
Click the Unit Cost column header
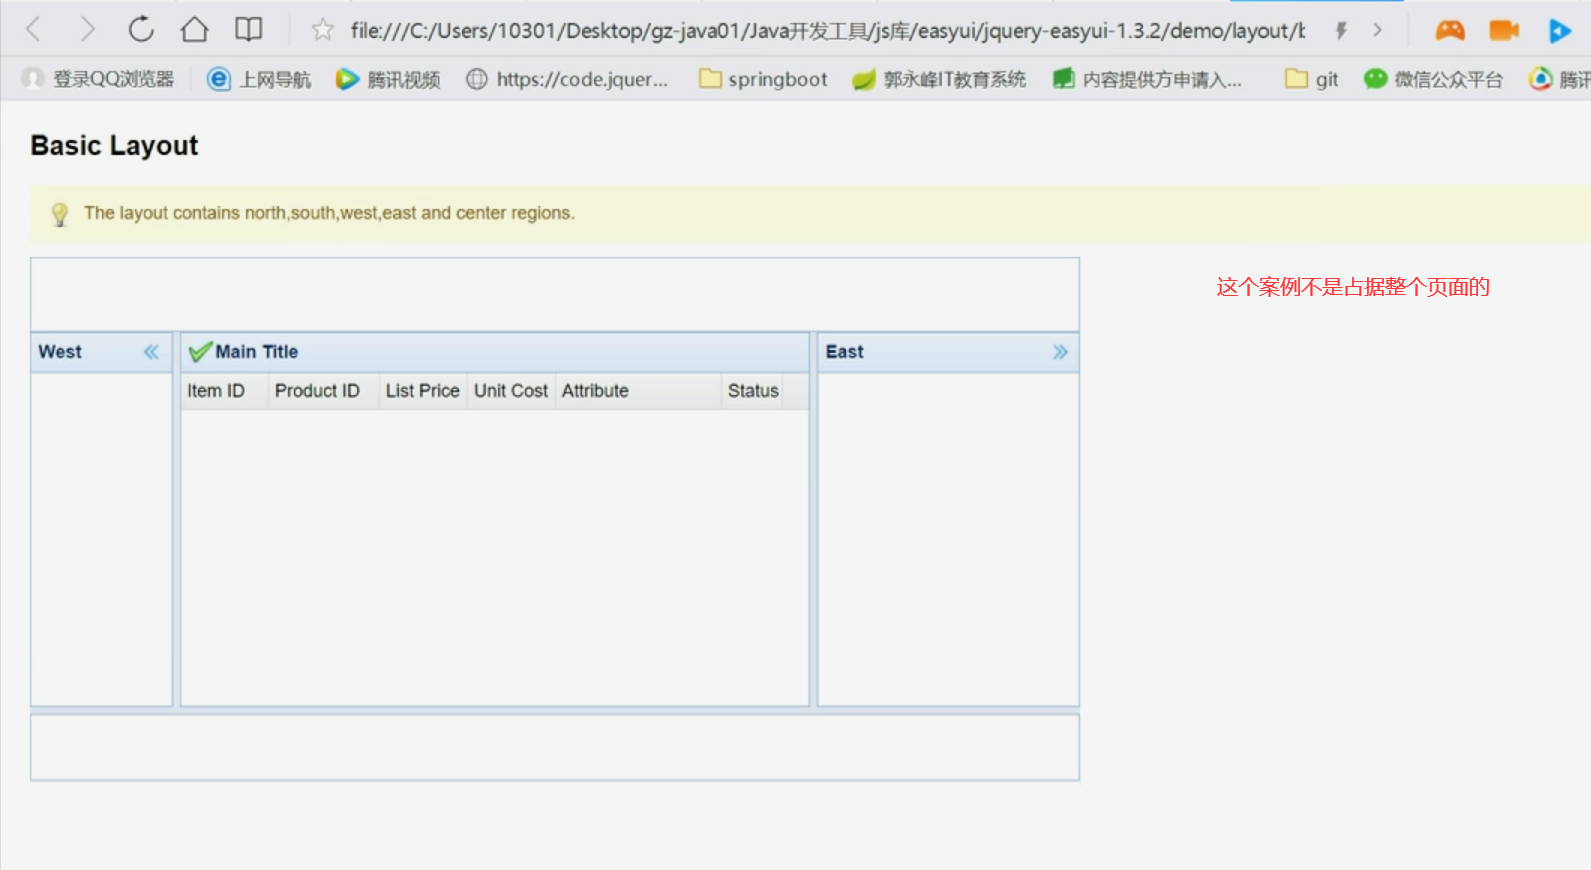(511, 391)
